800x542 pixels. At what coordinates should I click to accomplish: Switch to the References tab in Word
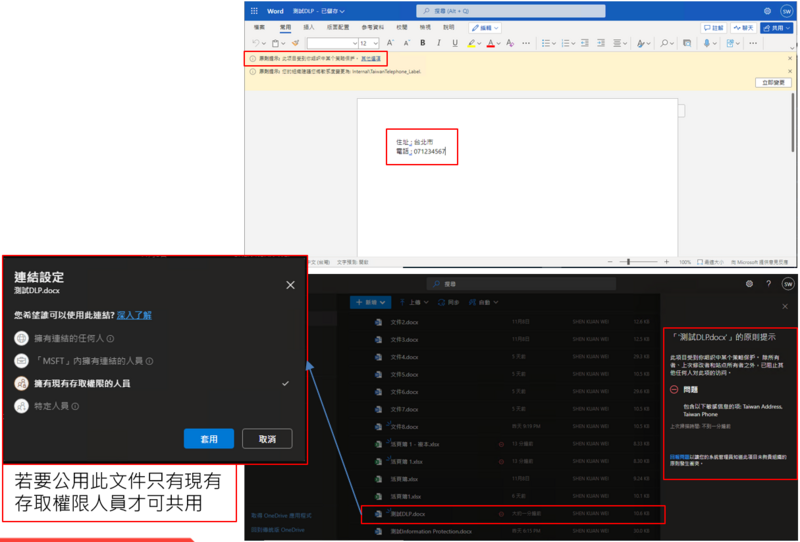[x=372, y=27]
